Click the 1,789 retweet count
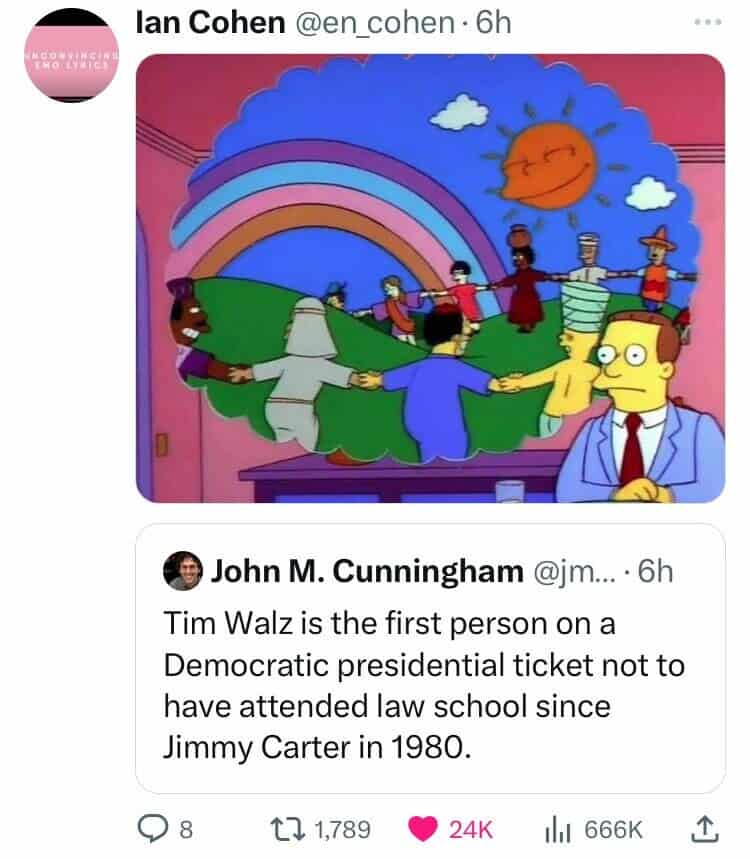This screenshot has width=750, height=859. coord(342,829)
